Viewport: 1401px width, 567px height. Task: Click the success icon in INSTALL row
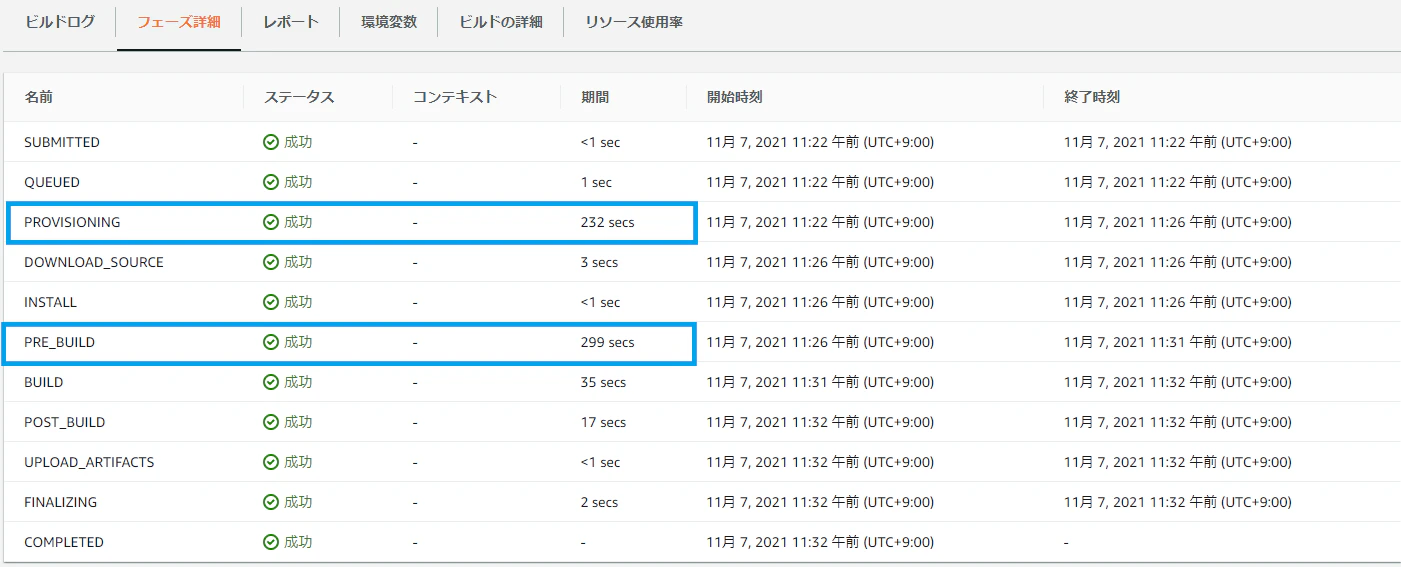[271, 302]
